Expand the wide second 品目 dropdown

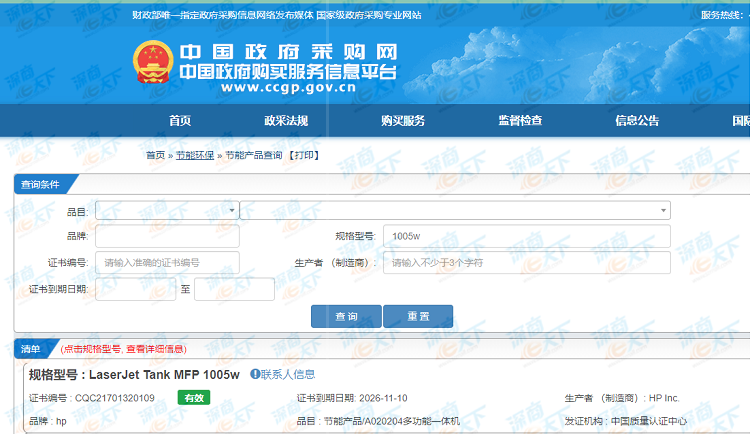pos(455,211)
